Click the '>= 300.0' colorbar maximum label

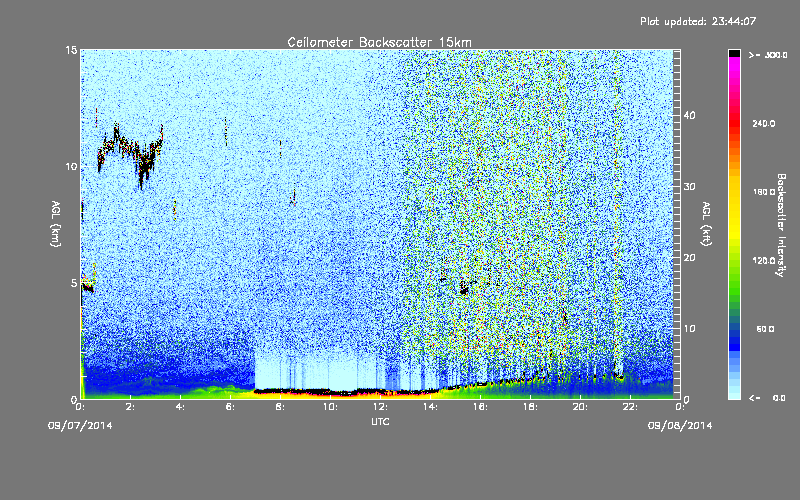[768, 55]
